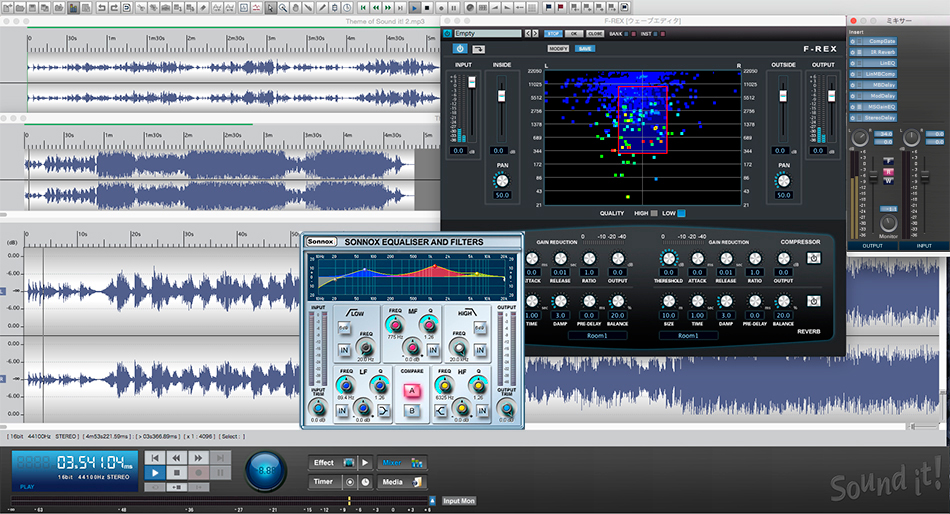Click CLOSE in the F-REX header
Screen dimensions: 950x514
(595, 34)
